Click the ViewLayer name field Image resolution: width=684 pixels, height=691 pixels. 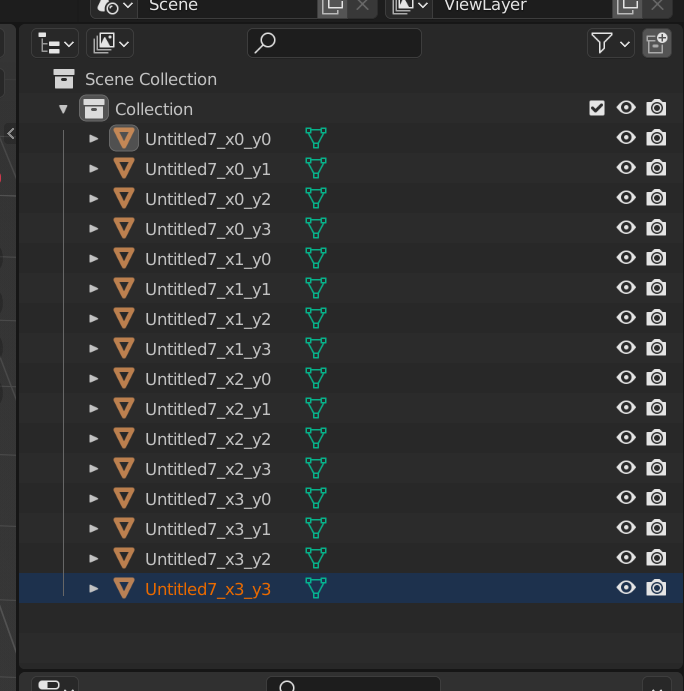coord(522,7)
